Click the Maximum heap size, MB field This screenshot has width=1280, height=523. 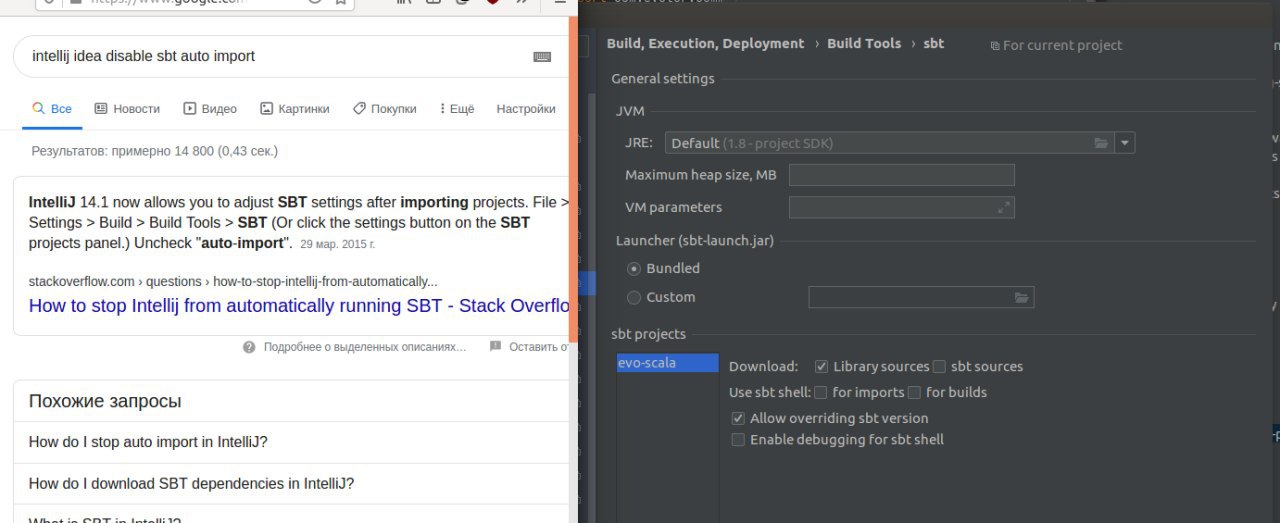pos(902,175)
